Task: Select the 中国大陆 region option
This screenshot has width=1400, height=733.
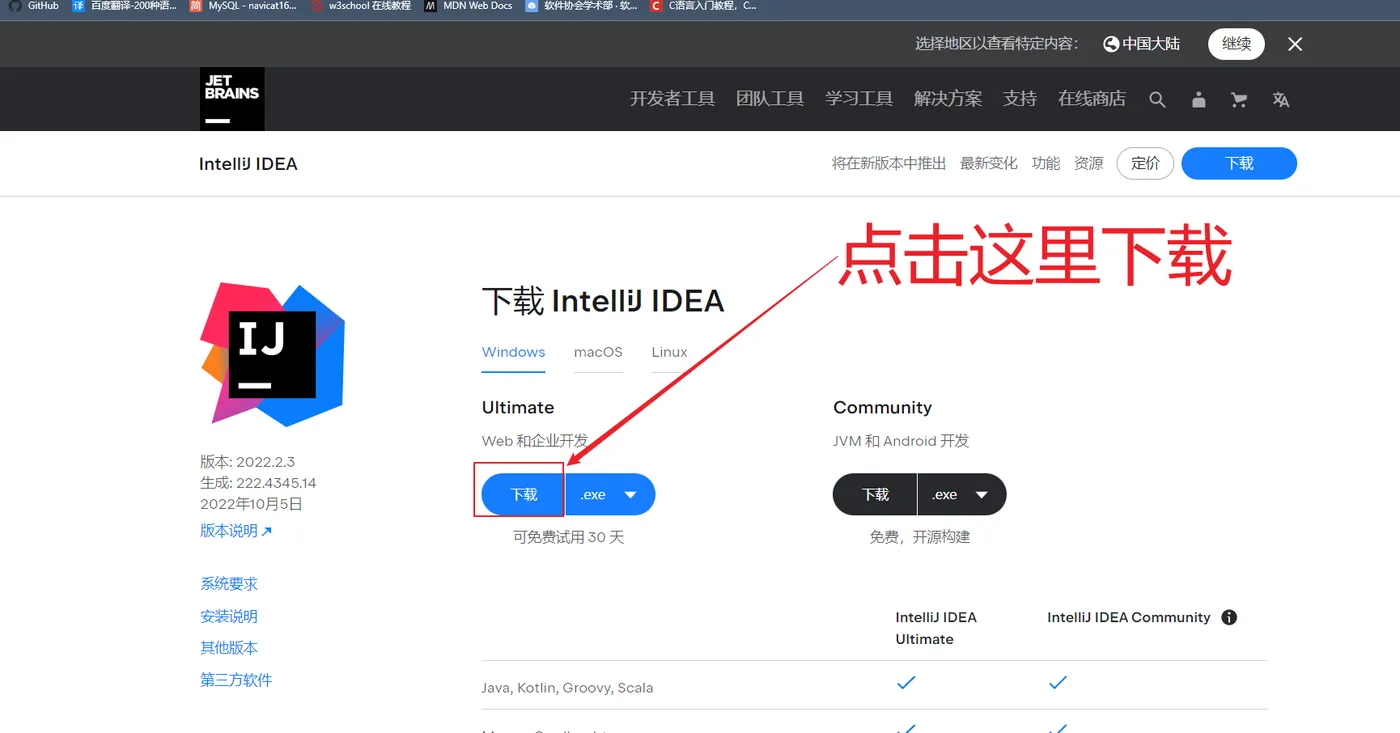Action: (x=1142, y=44)
